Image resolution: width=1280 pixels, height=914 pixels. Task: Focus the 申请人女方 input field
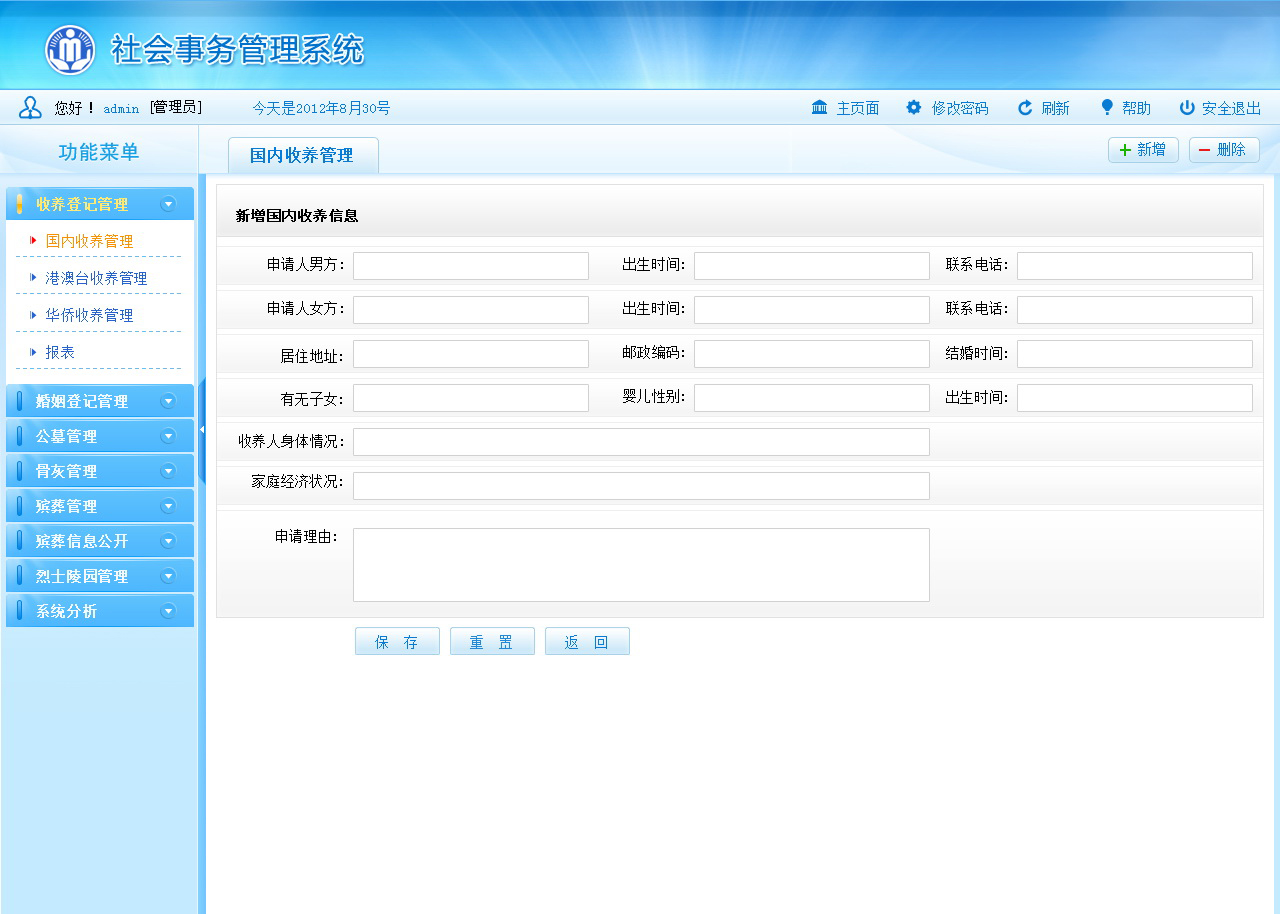tap(471, 310)
